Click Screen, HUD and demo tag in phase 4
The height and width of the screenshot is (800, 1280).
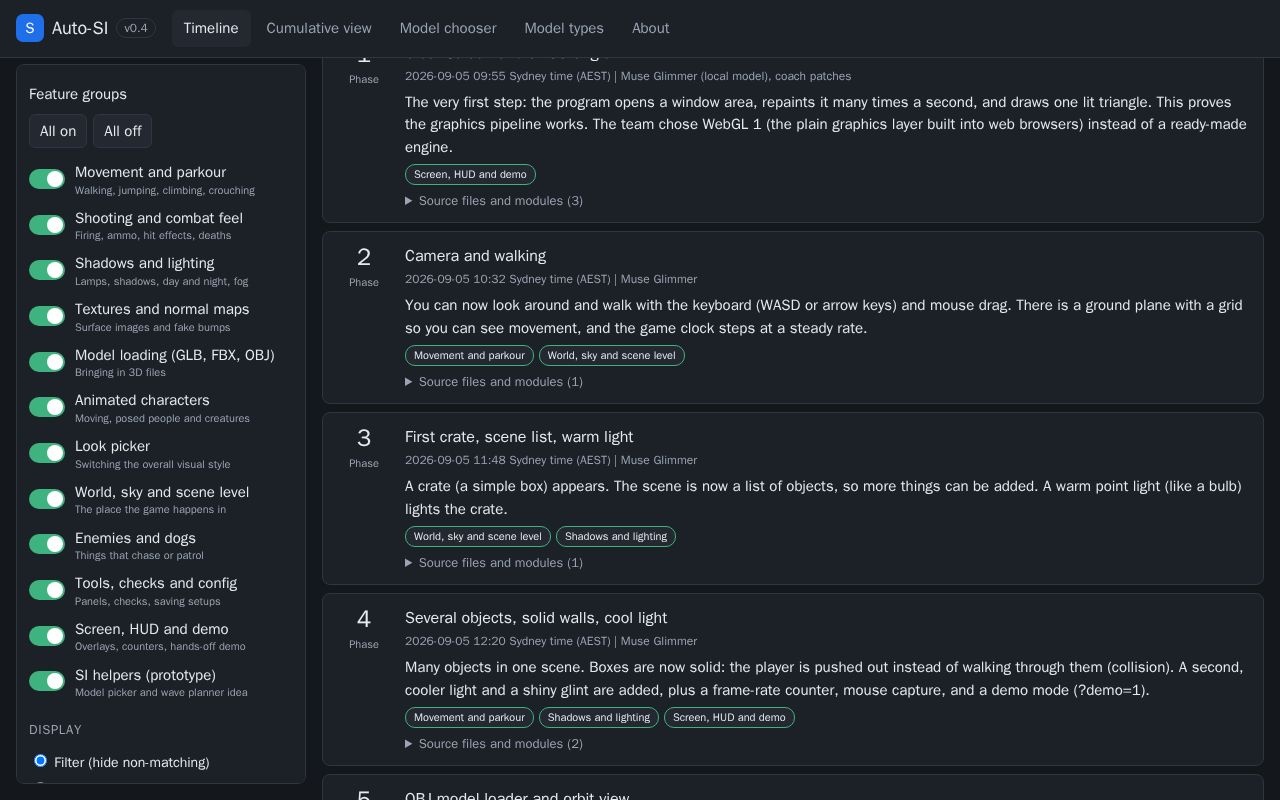click(x=729, y=717)
